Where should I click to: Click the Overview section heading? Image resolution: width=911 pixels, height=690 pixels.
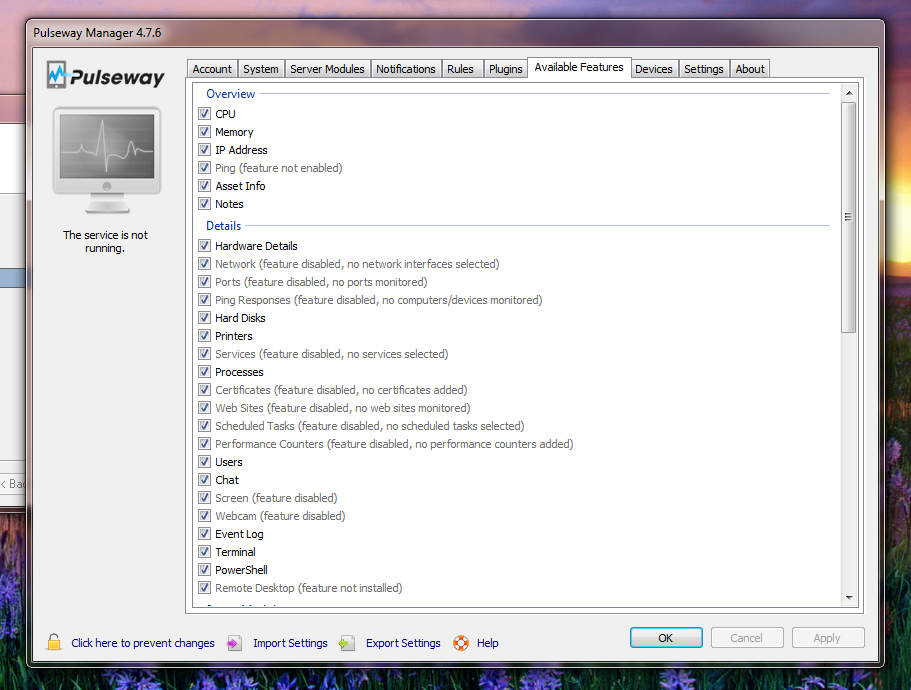231,94
